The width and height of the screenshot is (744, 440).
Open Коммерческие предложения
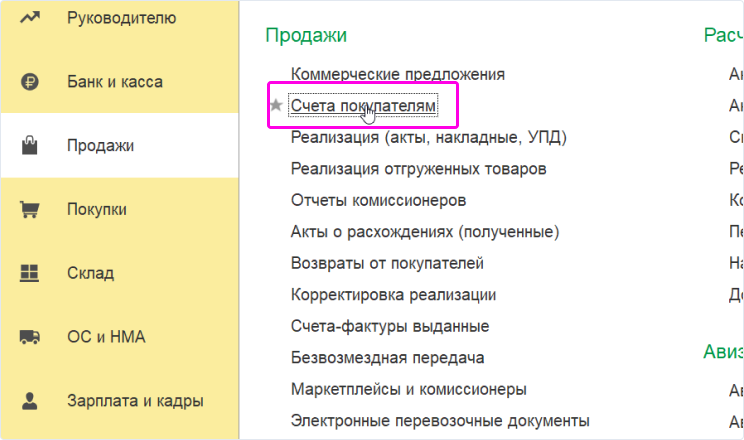click(398, 74)
